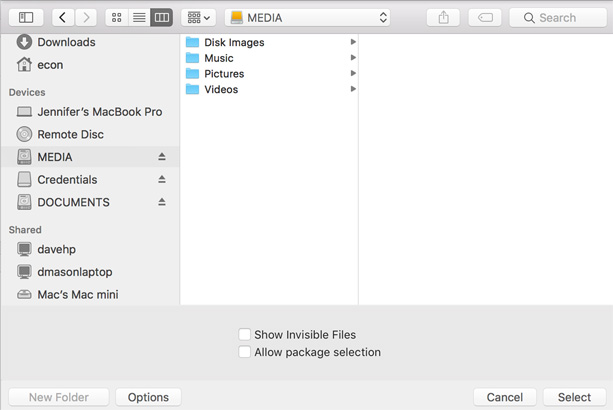Viewport: 613px width, 410px height.
Task: Open Downloads in the sidebar
Action: pos(90,42)
